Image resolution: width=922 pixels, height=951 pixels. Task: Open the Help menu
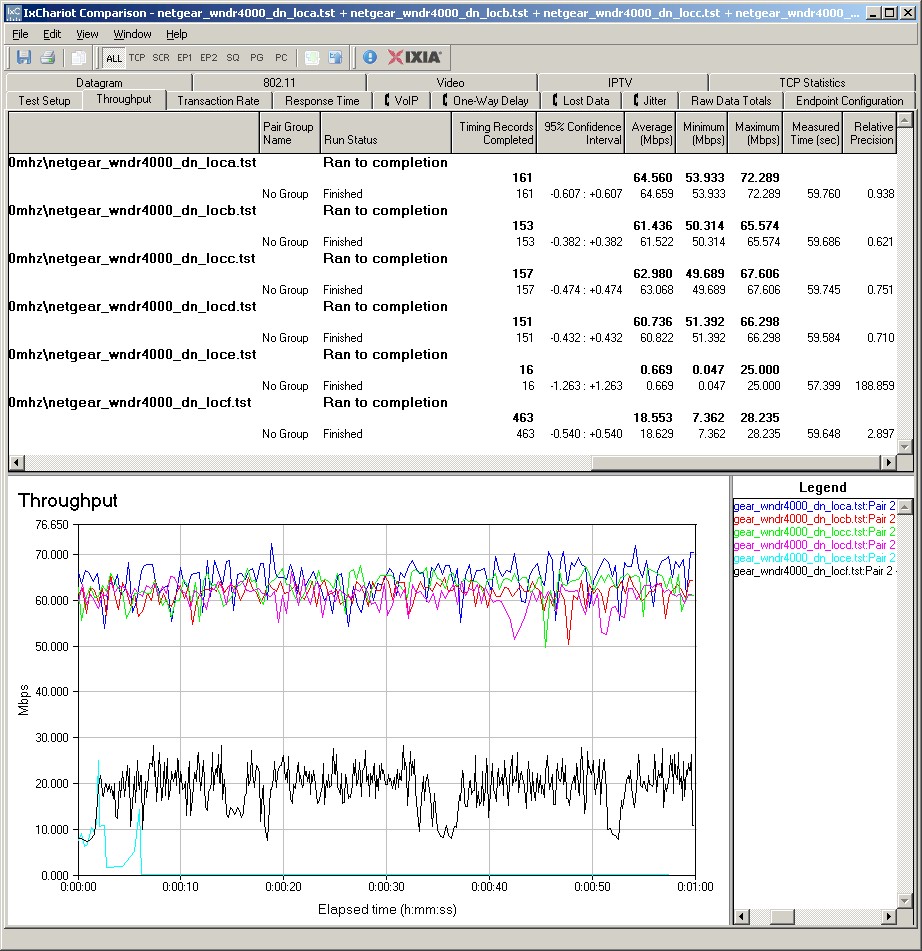point(177,34)
